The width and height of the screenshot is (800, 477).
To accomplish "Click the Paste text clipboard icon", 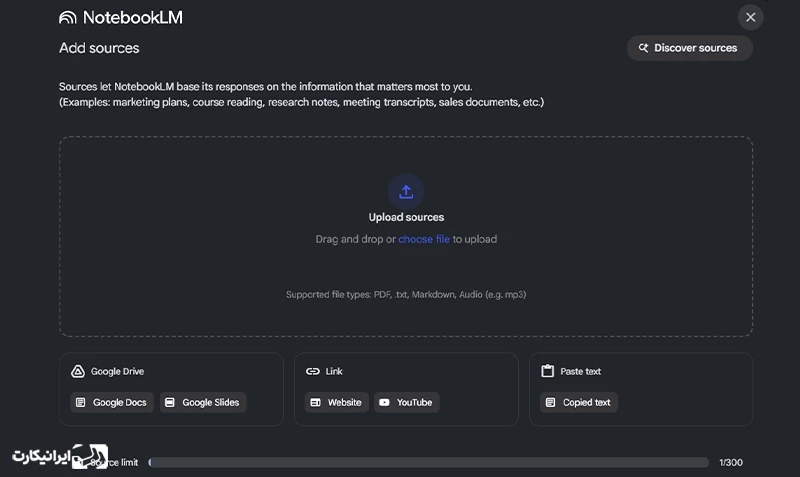I will (x=547, y=371).
